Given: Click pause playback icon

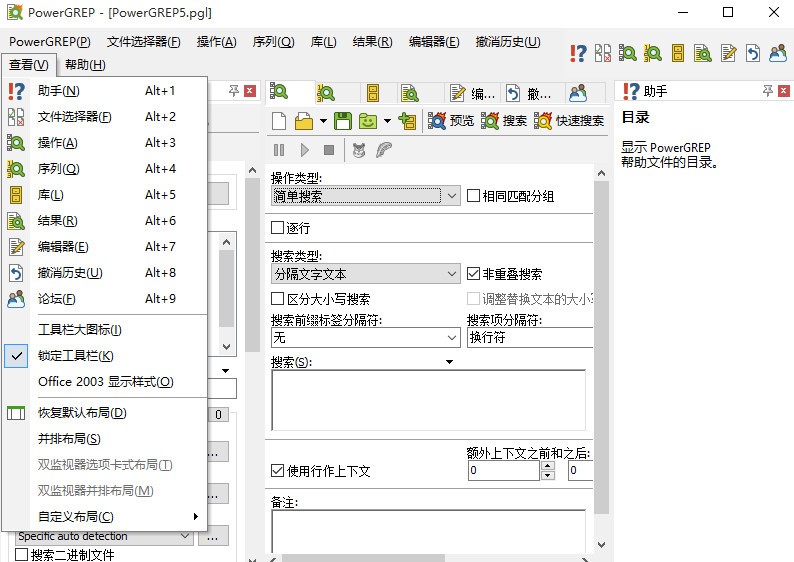Looking at the screenshot, I should click(279, 150).
